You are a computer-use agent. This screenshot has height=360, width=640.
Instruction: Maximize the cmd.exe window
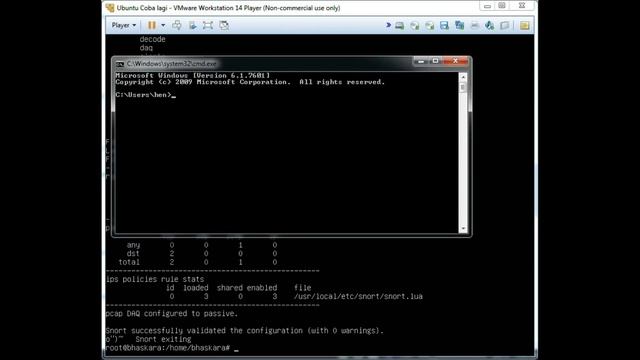click(x=436, y=61)
